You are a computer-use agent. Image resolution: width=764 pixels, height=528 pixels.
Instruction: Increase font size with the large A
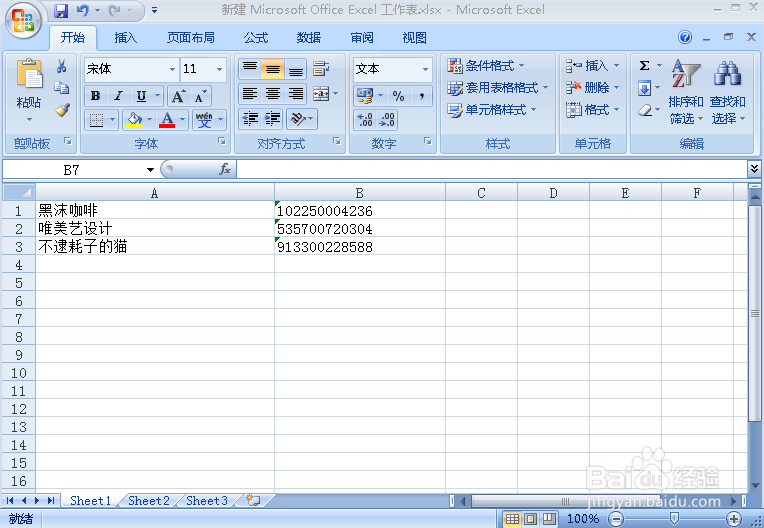(x=178, y=96)
